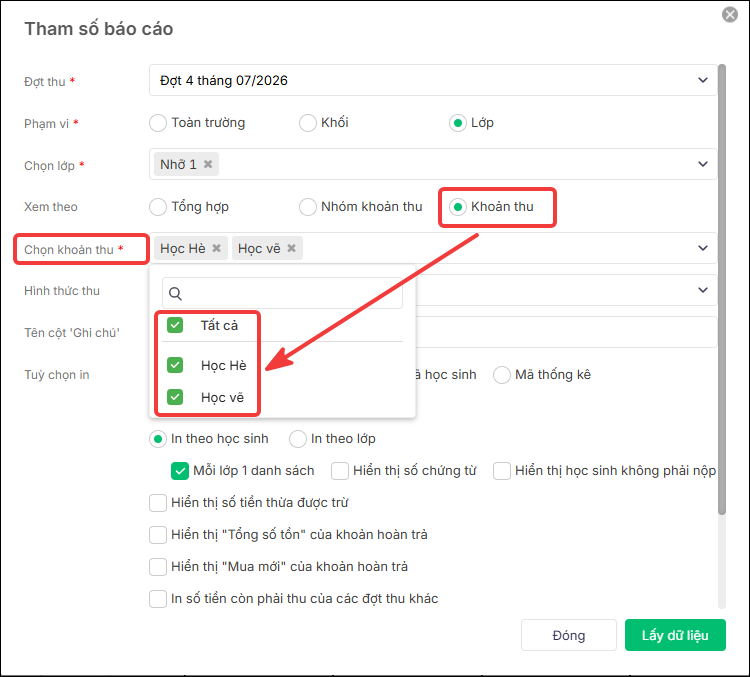Viewport: 750px width, 677px height.
Task: Enable Hiển thị số chứng từ
Action: coord(340,471)
